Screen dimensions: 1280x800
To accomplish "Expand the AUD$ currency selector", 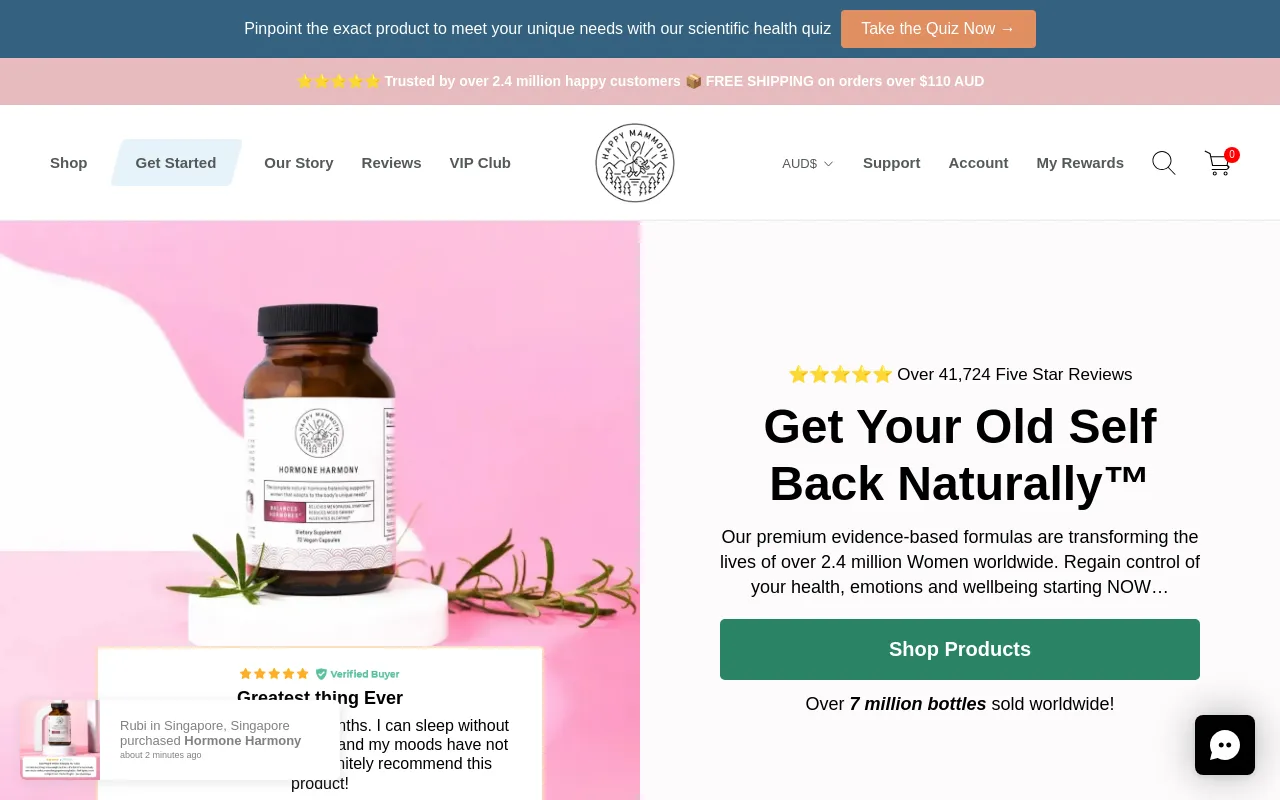I will coord(807,163).
